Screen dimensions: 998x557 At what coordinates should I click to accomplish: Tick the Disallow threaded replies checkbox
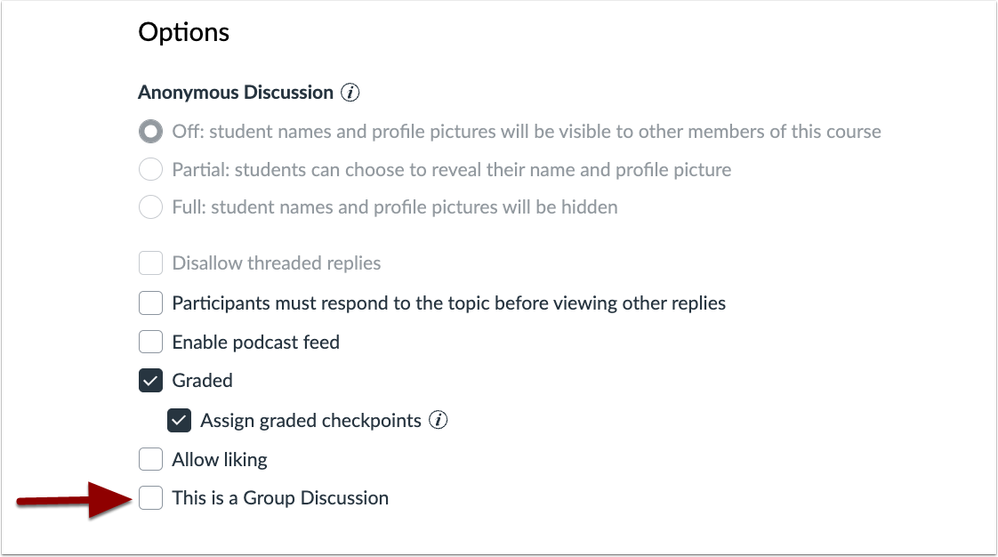click(151, 264)
